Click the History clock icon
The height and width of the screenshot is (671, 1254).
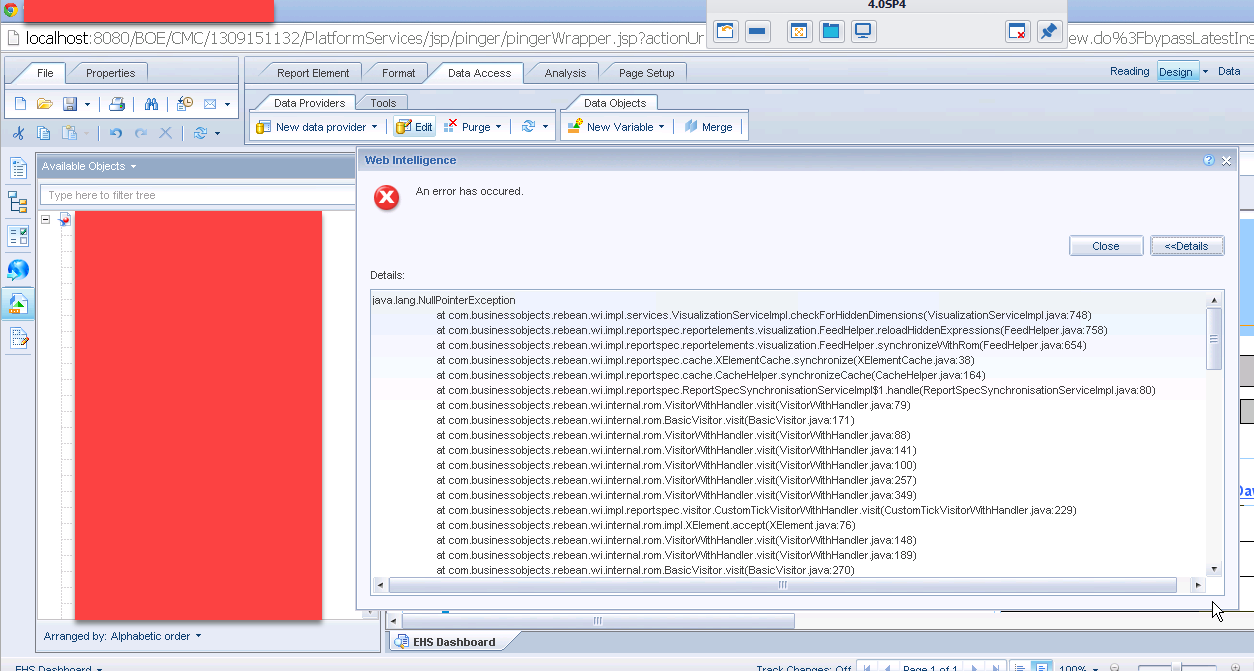pyautogui.click(x=185, y=104)
